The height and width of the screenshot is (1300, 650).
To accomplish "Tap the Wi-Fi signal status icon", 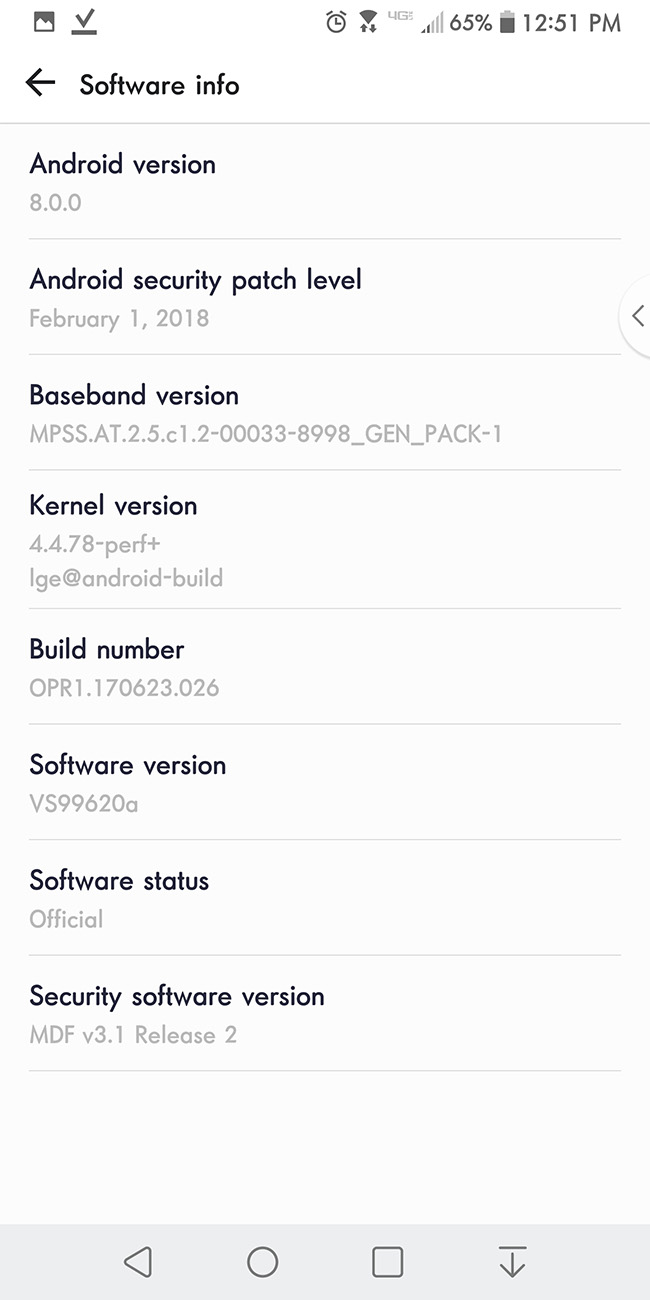I will coord(368,22).
